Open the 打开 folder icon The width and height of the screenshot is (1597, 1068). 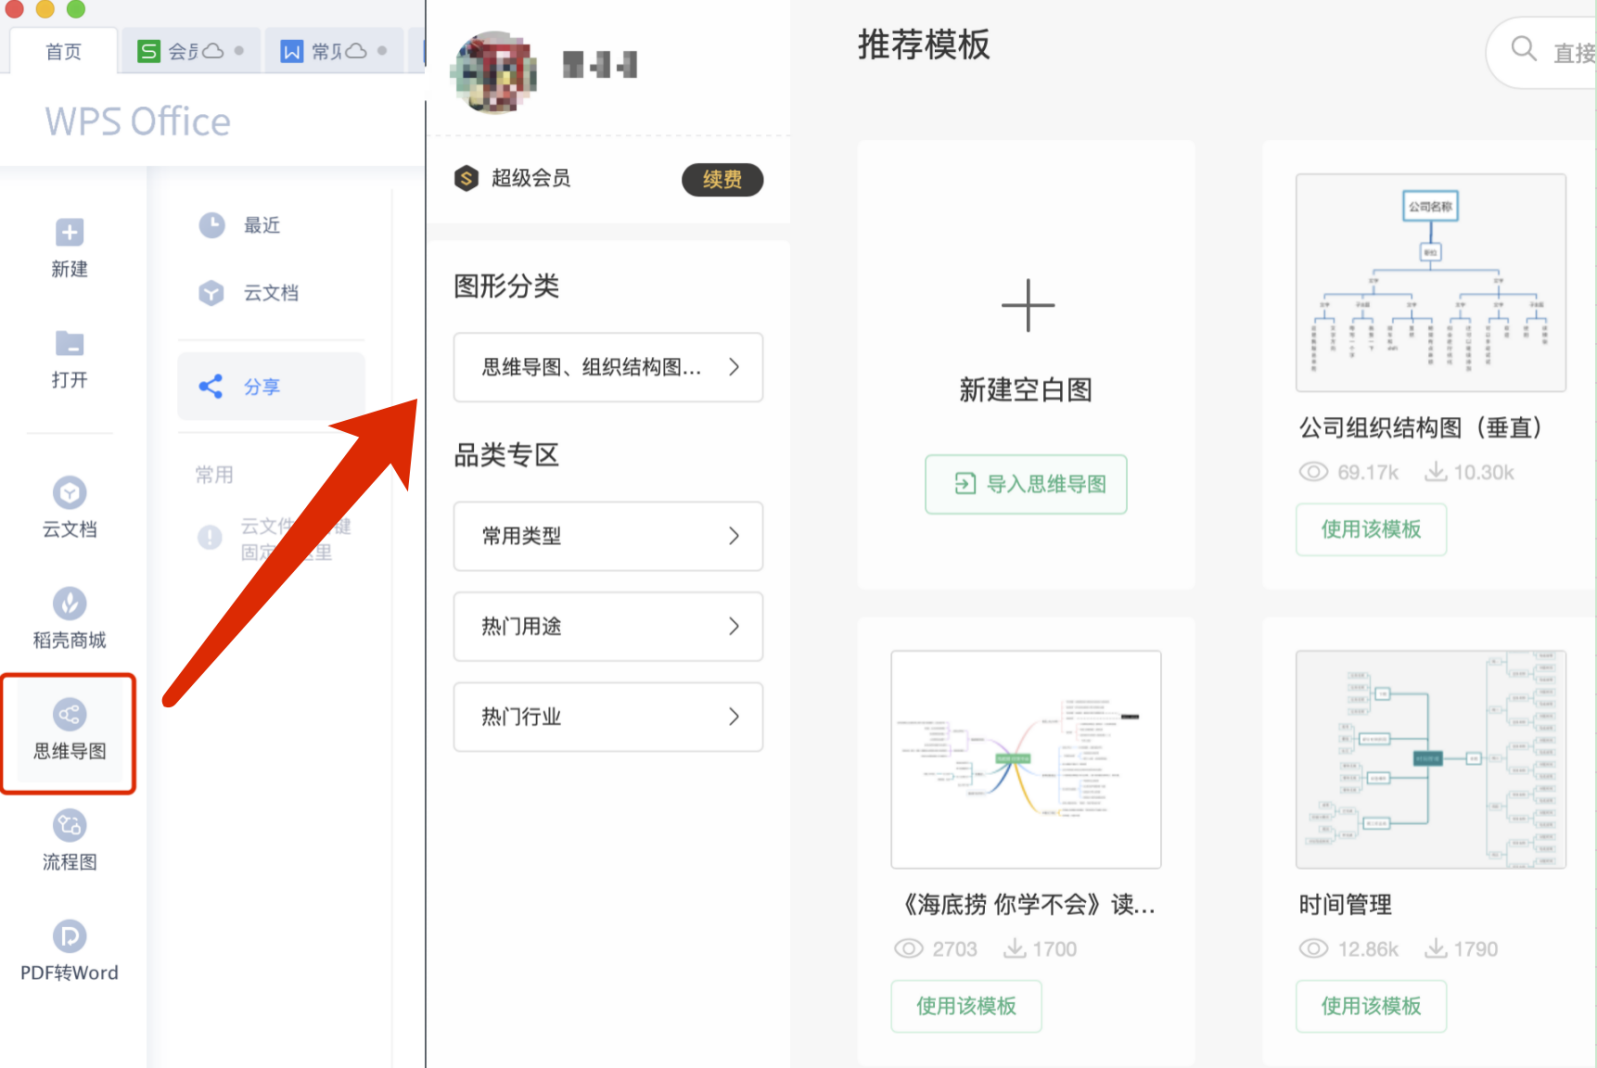[69, 343]
